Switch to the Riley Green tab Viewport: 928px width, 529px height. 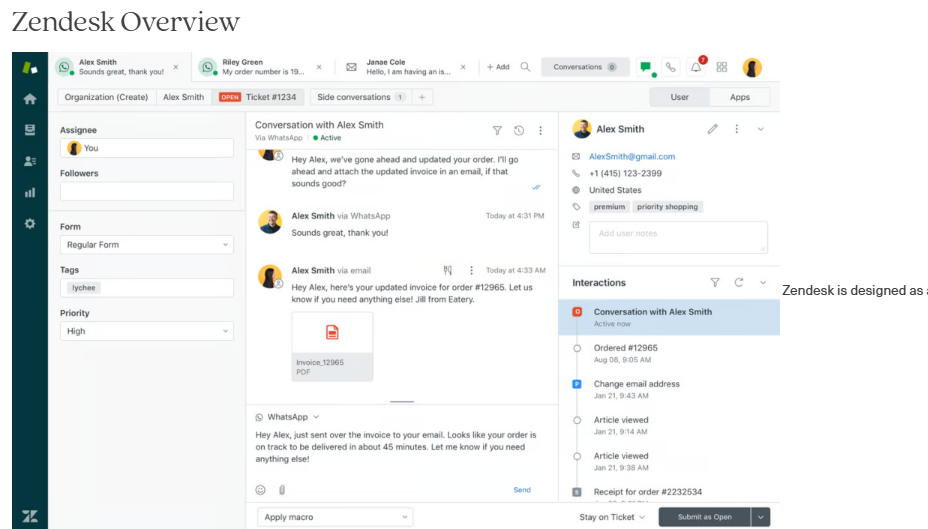[263, 67]
